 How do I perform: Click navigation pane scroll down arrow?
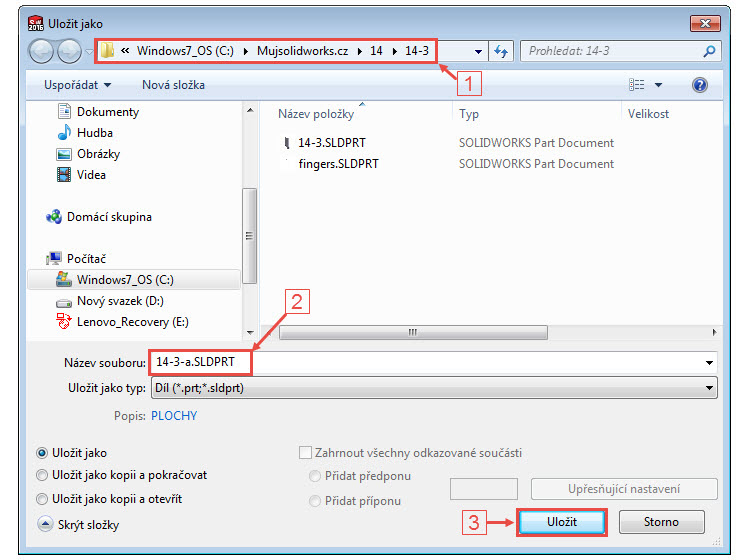pos(250,332)
